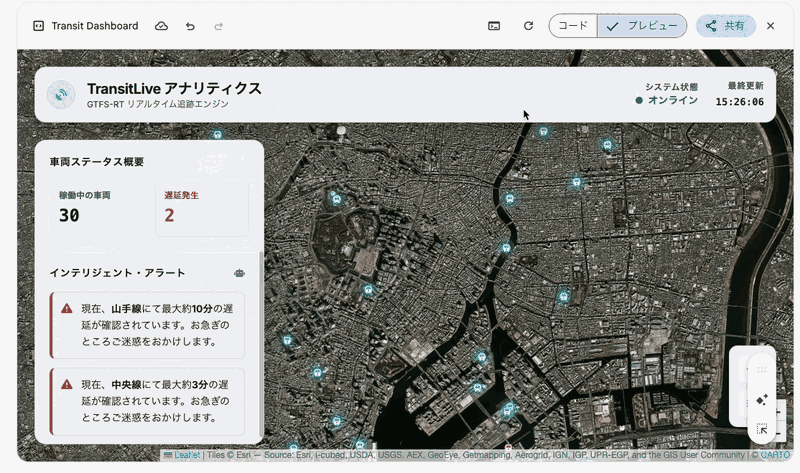Click the train marker just above the status panel
The width and height of the screenshot is (800, 473).
pyautogui.click(x=218, y=135)
